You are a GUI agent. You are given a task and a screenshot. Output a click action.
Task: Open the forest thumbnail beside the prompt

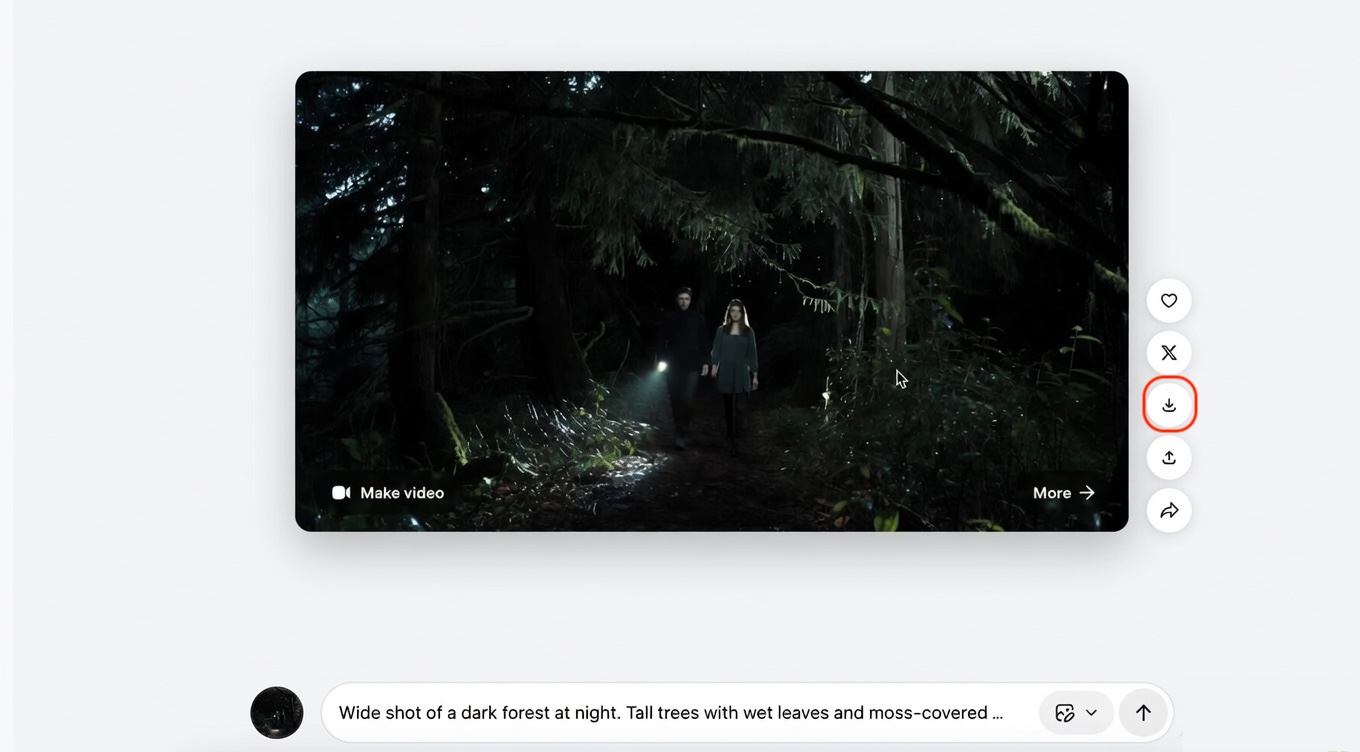coord(277,713)
